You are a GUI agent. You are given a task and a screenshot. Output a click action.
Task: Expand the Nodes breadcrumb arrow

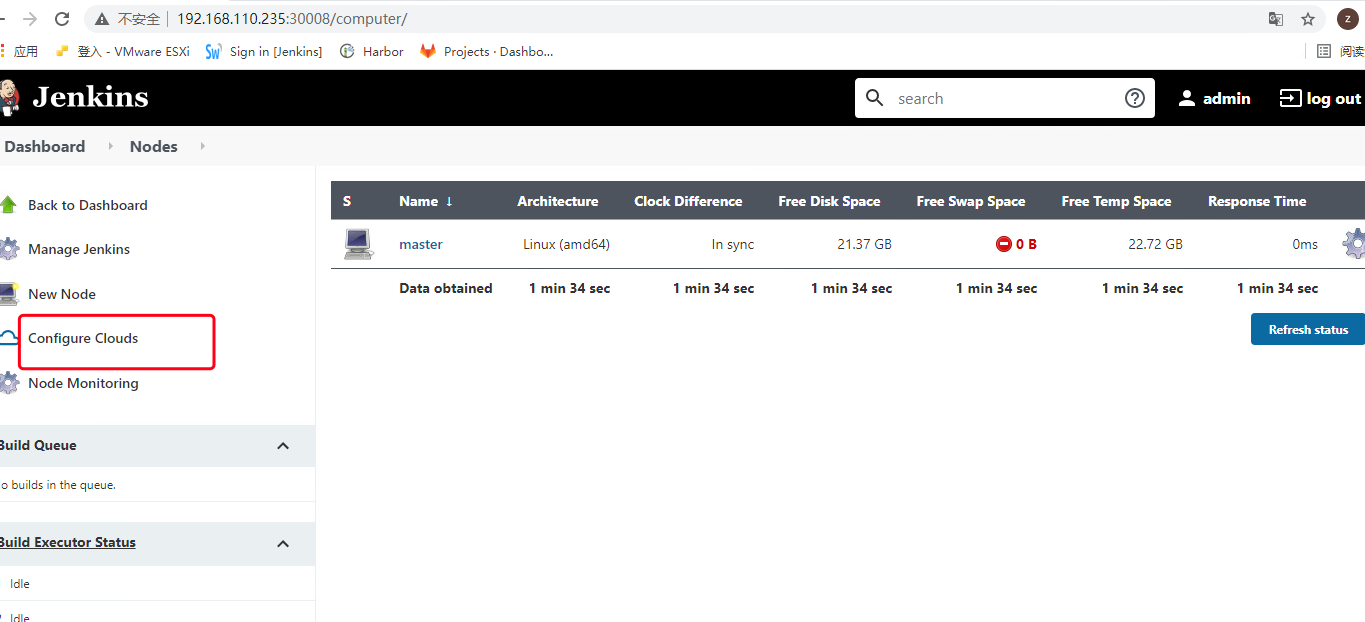coord(202,146)
